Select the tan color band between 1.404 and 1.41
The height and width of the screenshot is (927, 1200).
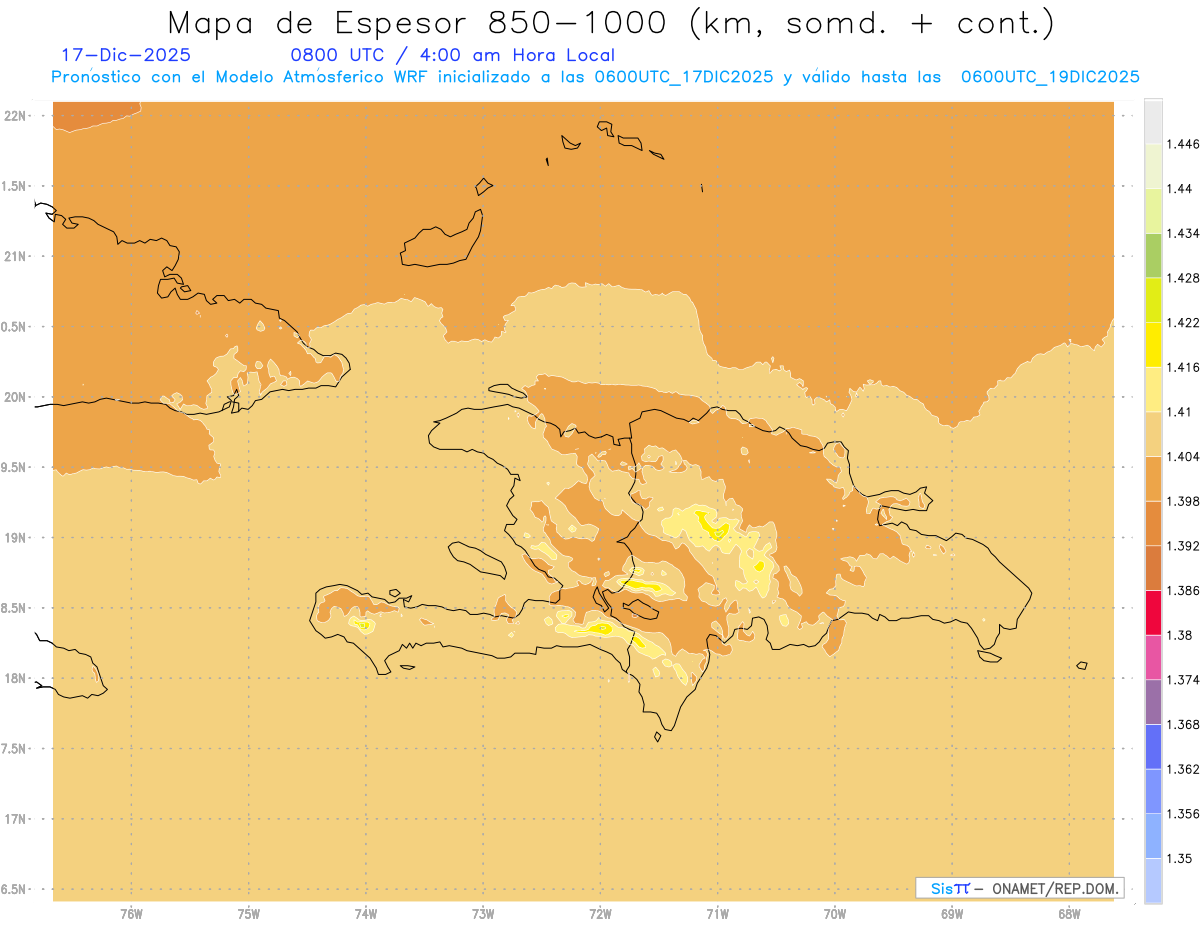pyautogui.click(x=1153, y=434)
